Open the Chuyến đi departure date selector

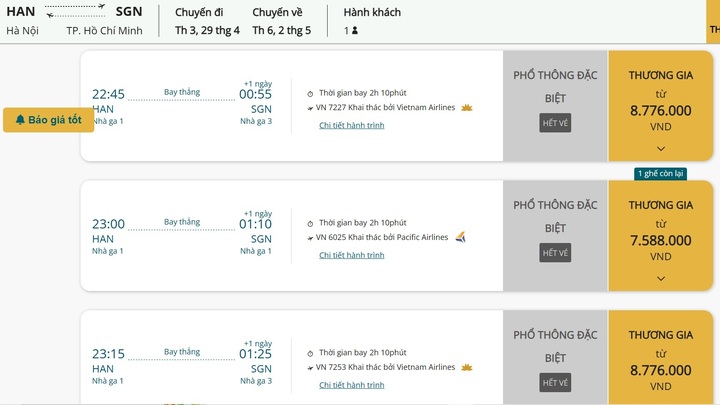[207, 21]
